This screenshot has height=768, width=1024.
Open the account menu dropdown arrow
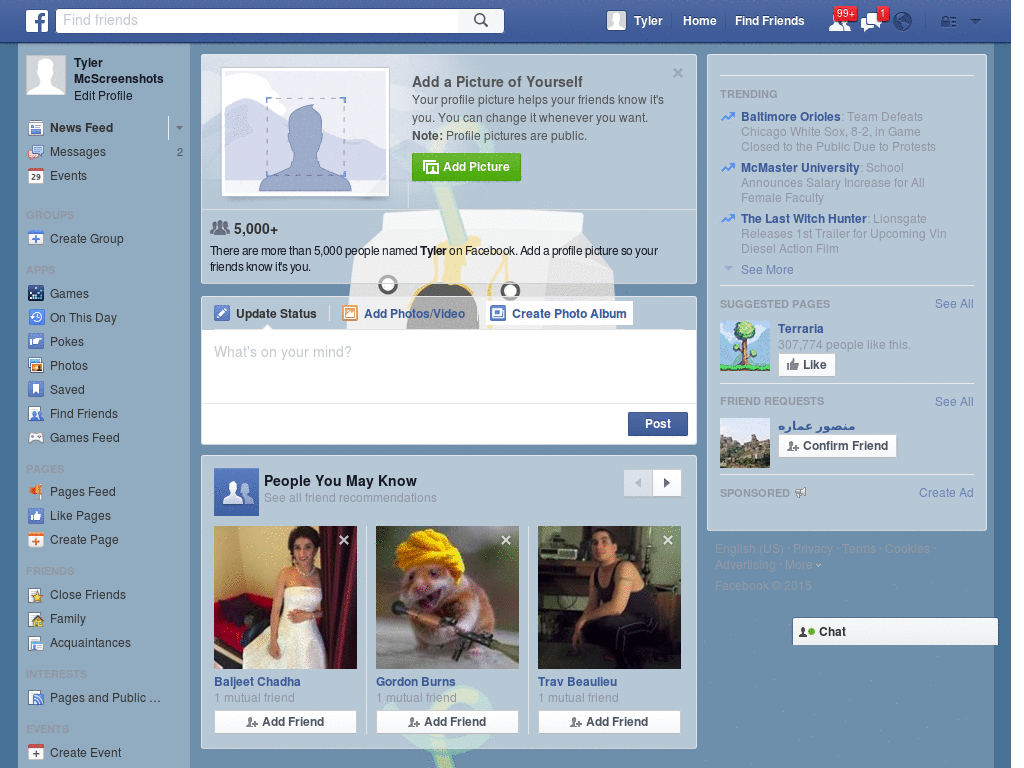(x=976, y=22)
